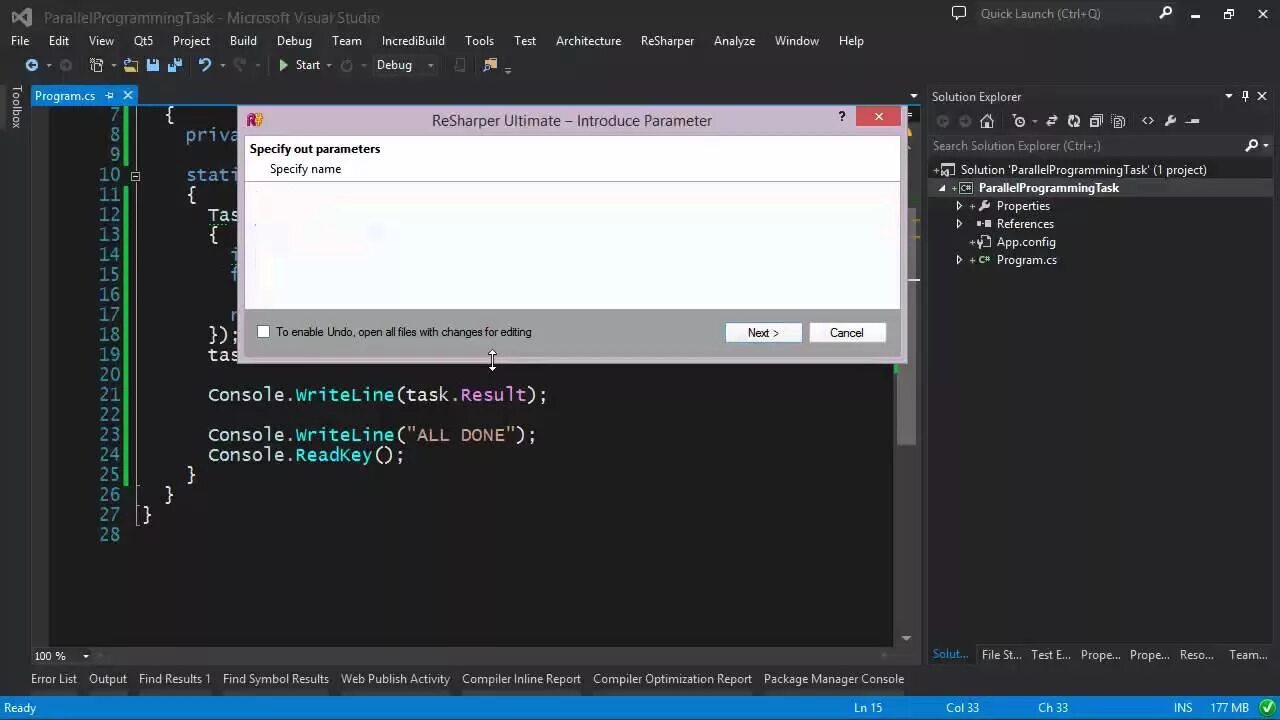This screenshot has height=720, width=1280.
Task: Open Solution Explorer window options dropdown
Action: click(x=1229, y=96)
